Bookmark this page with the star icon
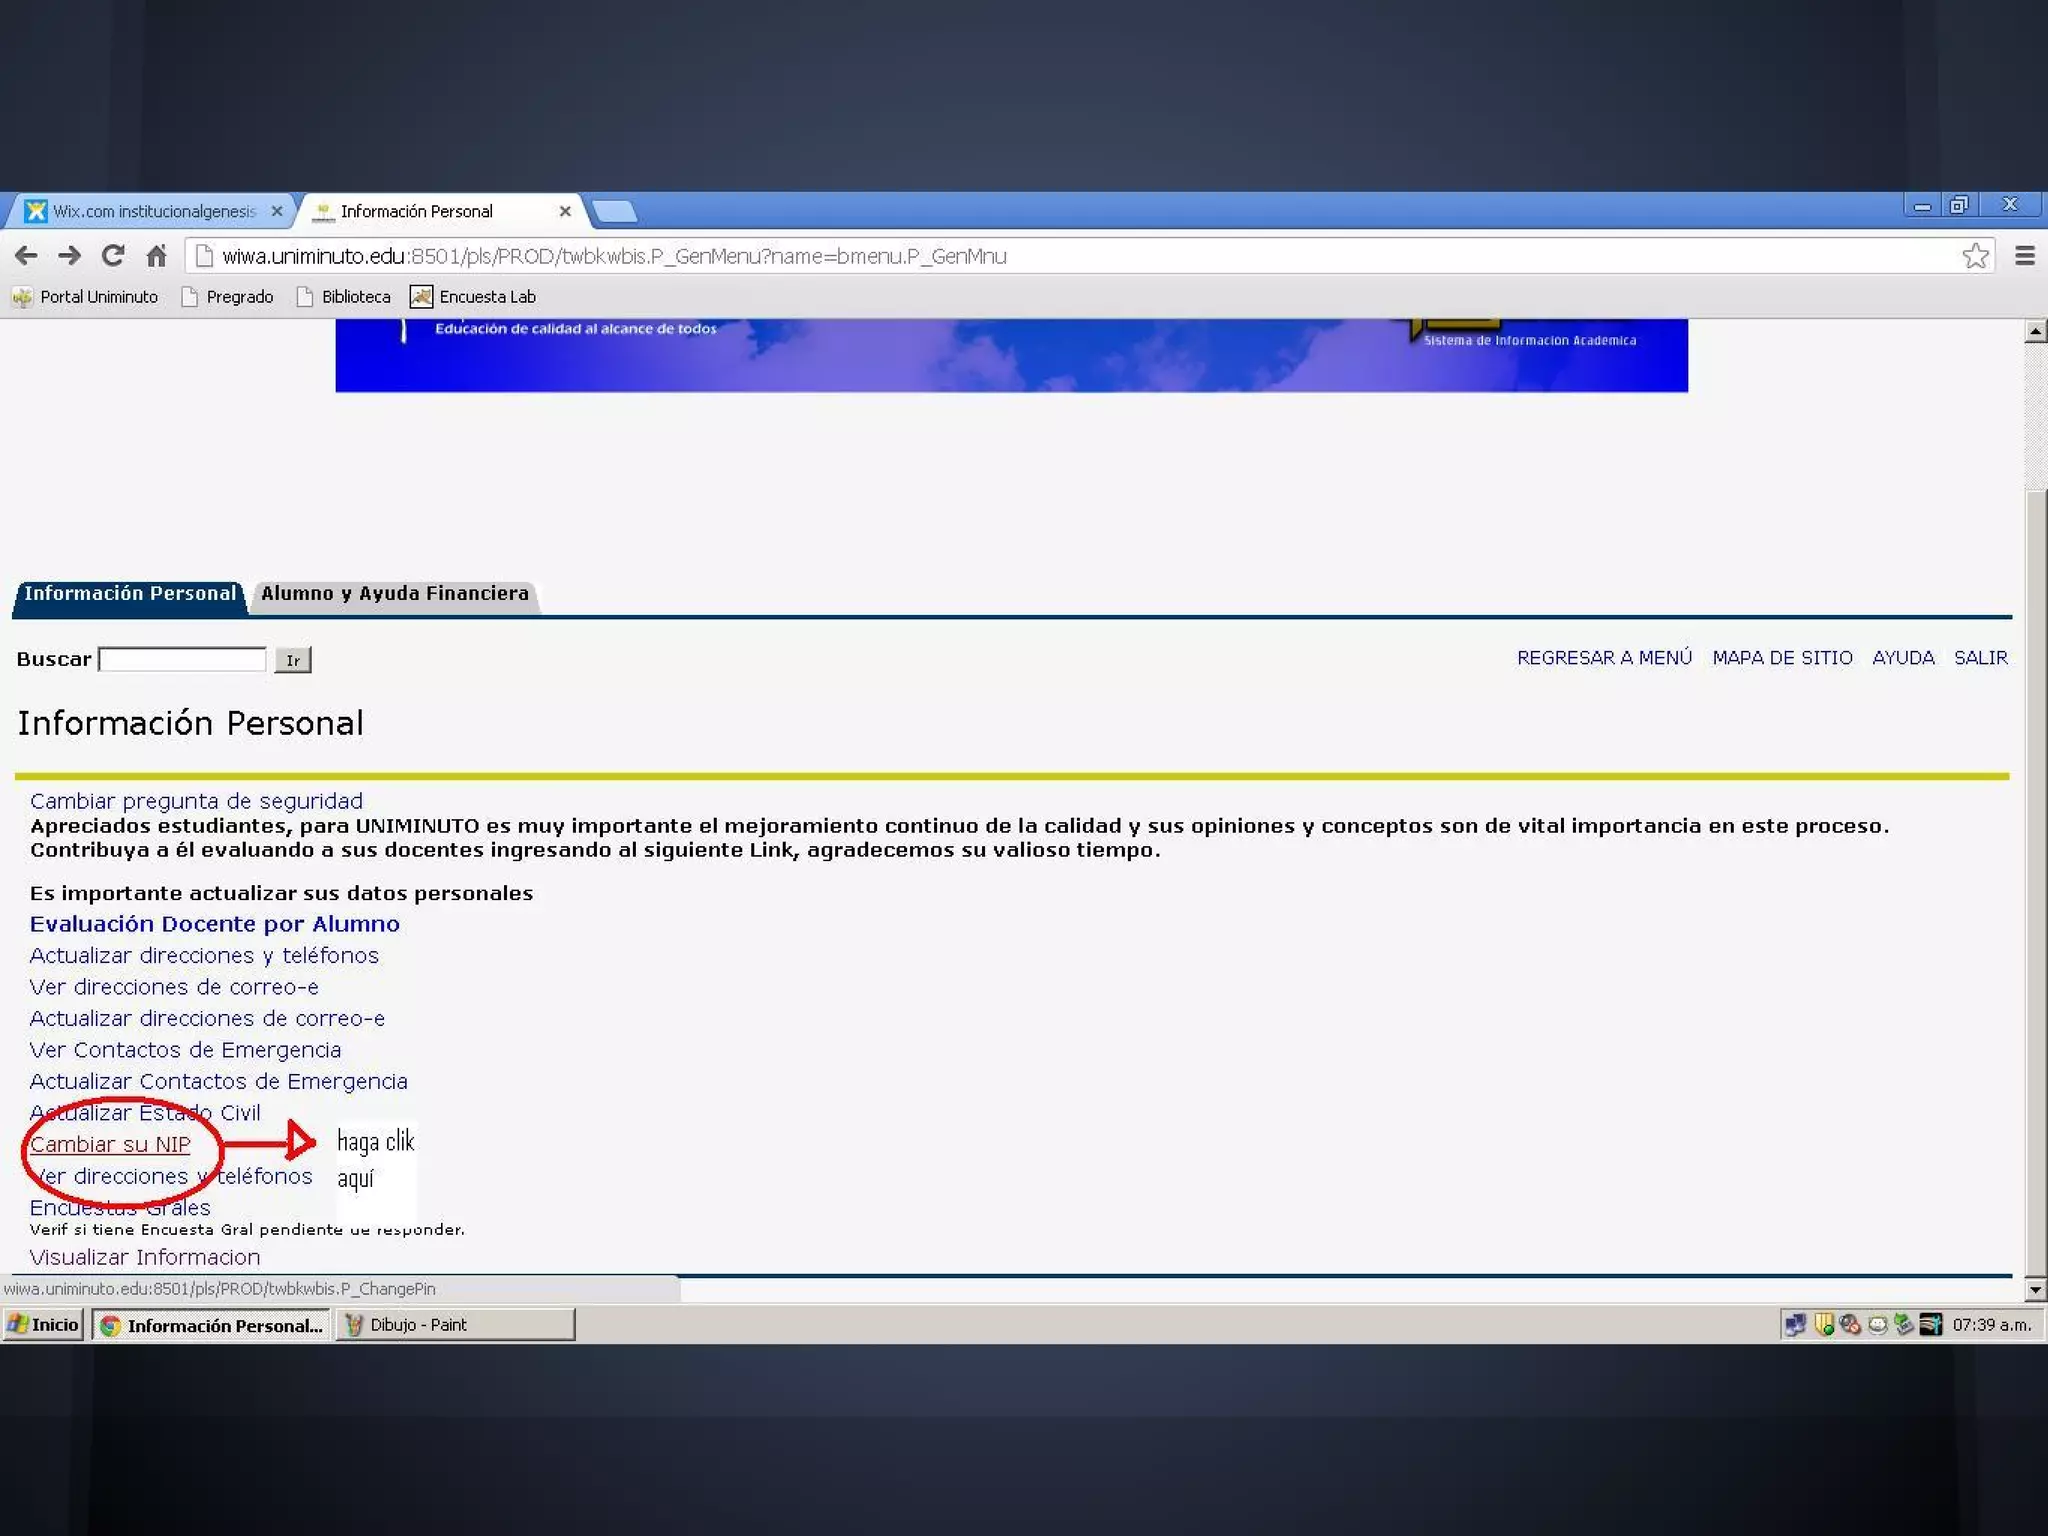The image size is (2048, 1536). tap(1975, 256)
